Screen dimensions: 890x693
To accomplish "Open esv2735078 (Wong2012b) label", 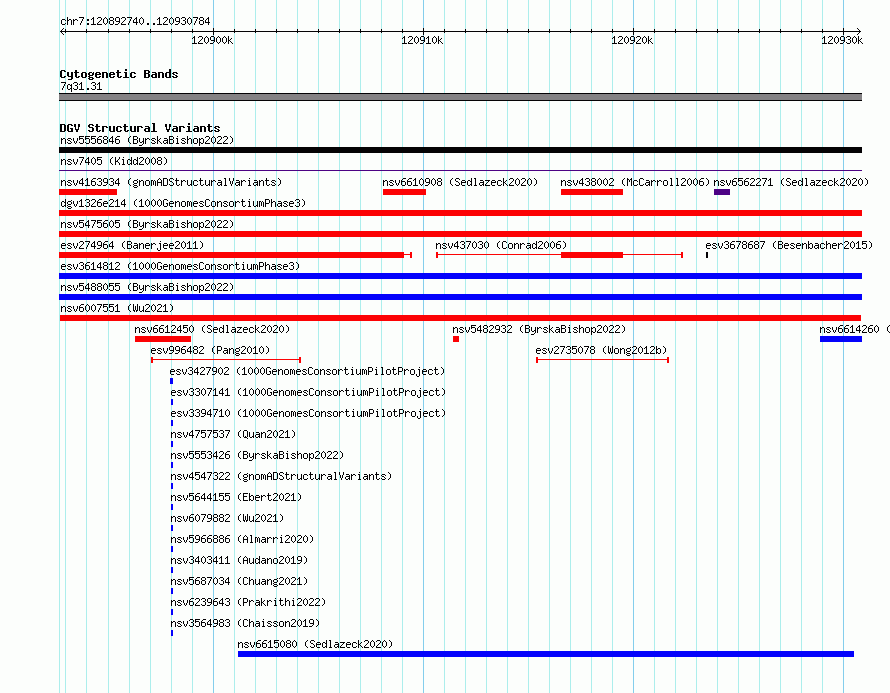I will pyautogui.click(x=601, y=350).
